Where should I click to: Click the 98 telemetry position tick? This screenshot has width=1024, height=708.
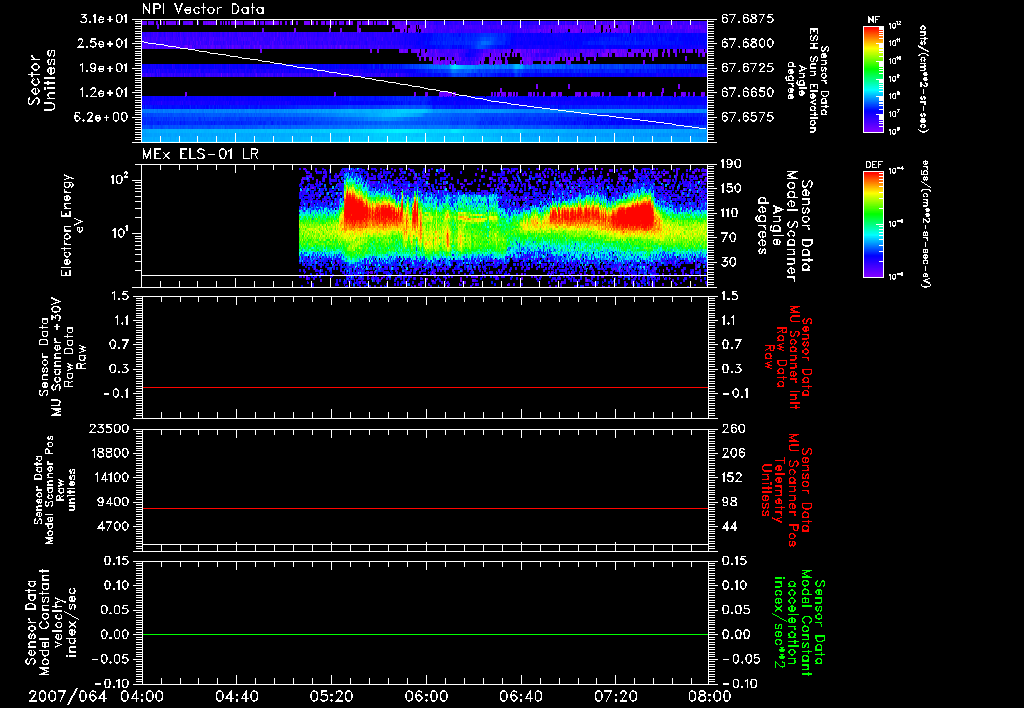(x=729, y=502)
